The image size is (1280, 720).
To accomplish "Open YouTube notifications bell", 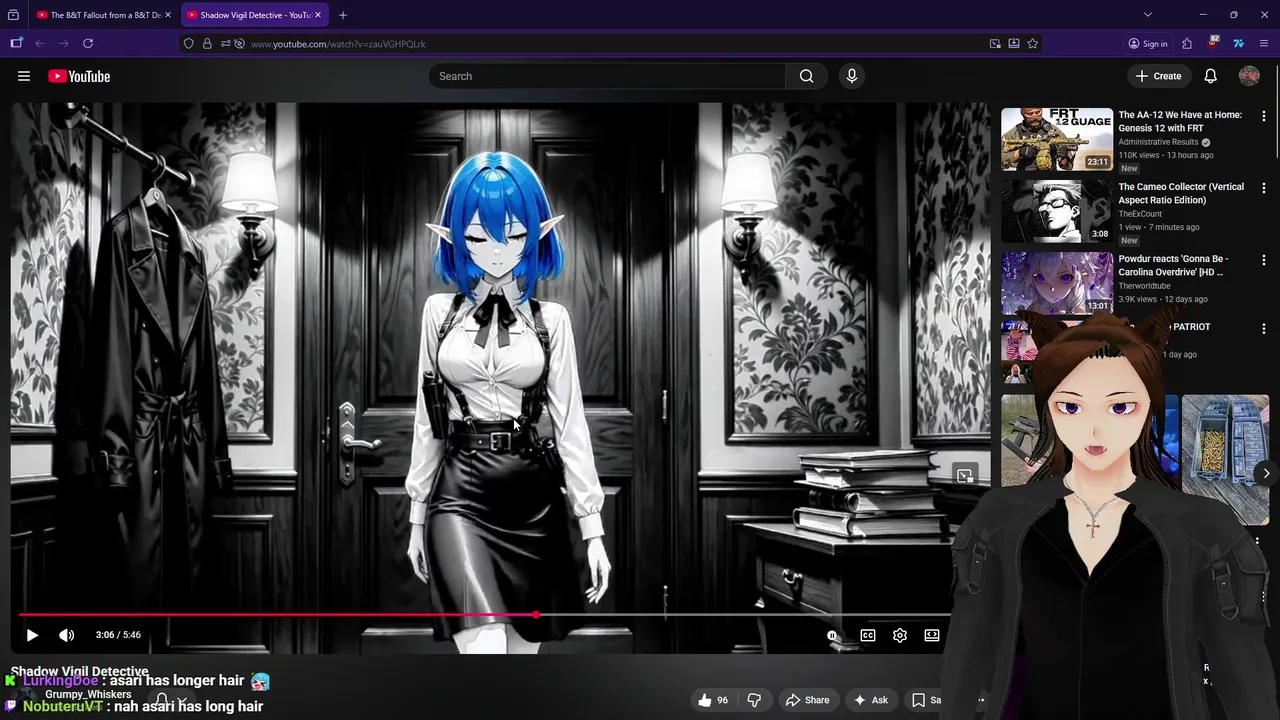I will (x=1210, y=76).
